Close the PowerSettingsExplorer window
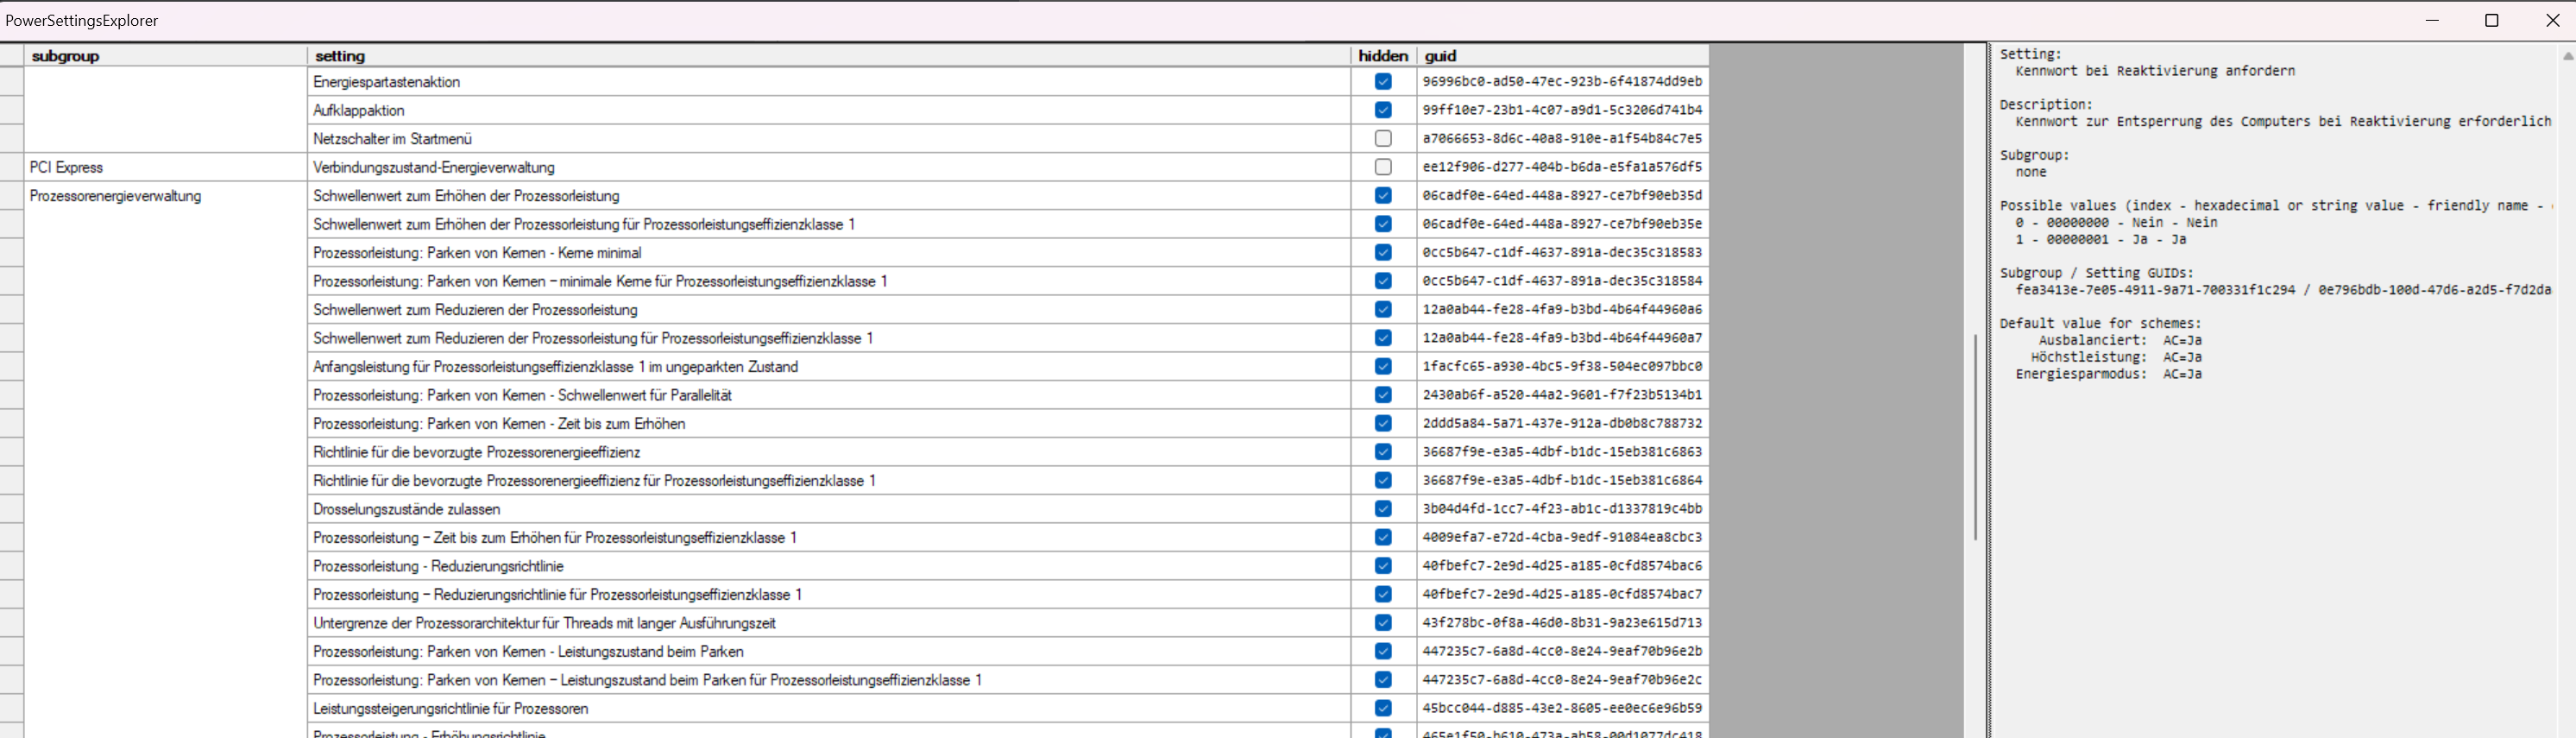Viewport: 2576px width, 738px height. tap(2551, 20)
